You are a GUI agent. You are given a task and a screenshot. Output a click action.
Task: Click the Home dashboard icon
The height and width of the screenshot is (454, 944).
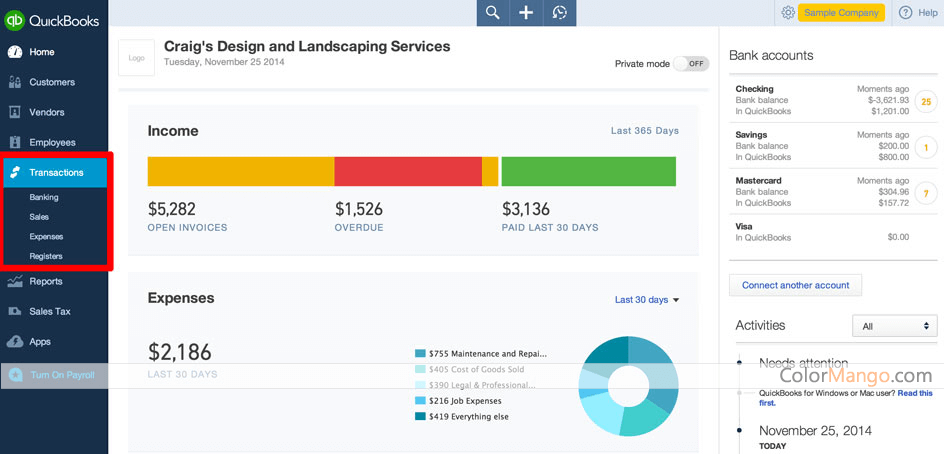15,52
